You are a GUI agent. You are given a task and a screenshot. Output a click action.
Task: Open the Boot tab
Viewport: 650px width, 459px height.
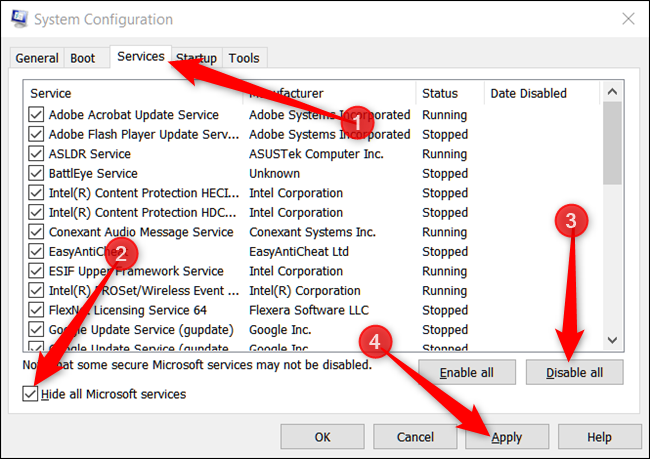click(x=82, y=58)
